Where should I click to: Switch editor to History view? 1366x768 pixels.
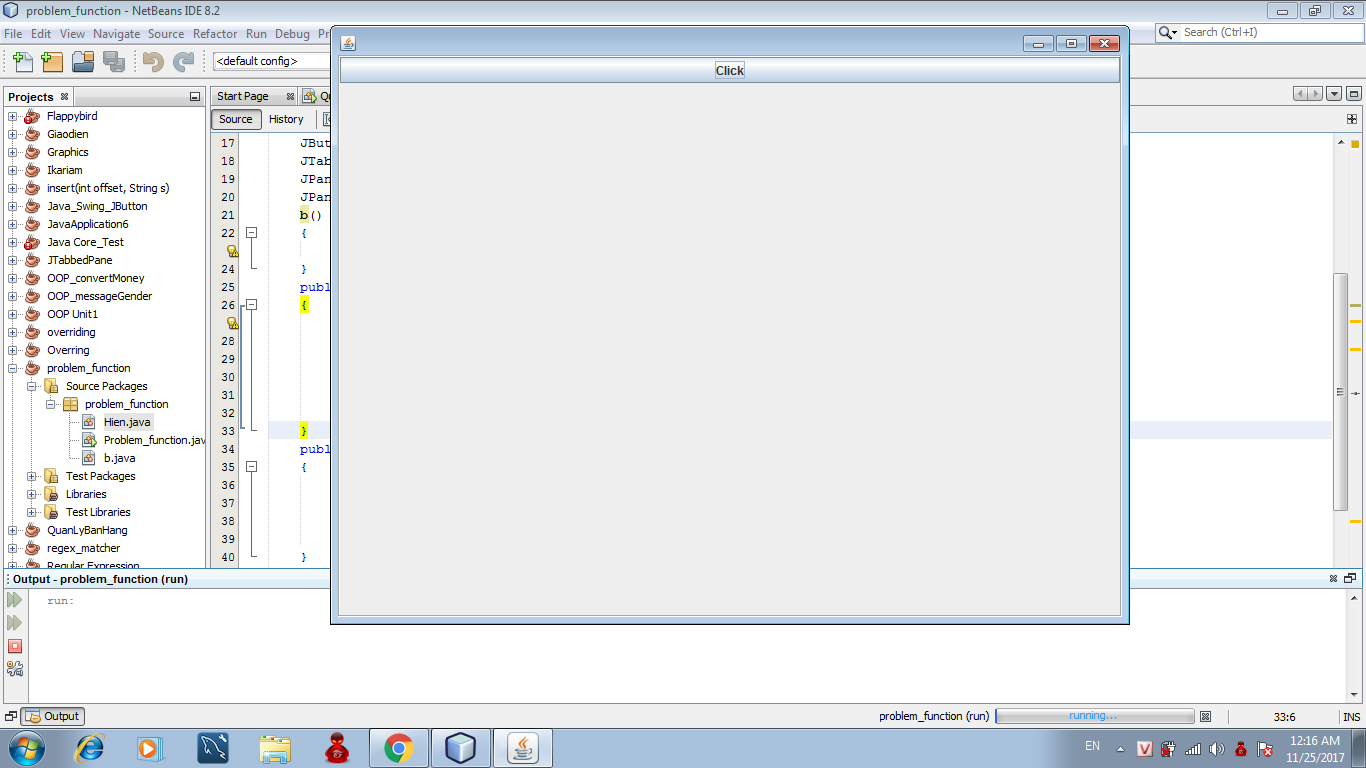pyautogui.click(x=286, y=119)
